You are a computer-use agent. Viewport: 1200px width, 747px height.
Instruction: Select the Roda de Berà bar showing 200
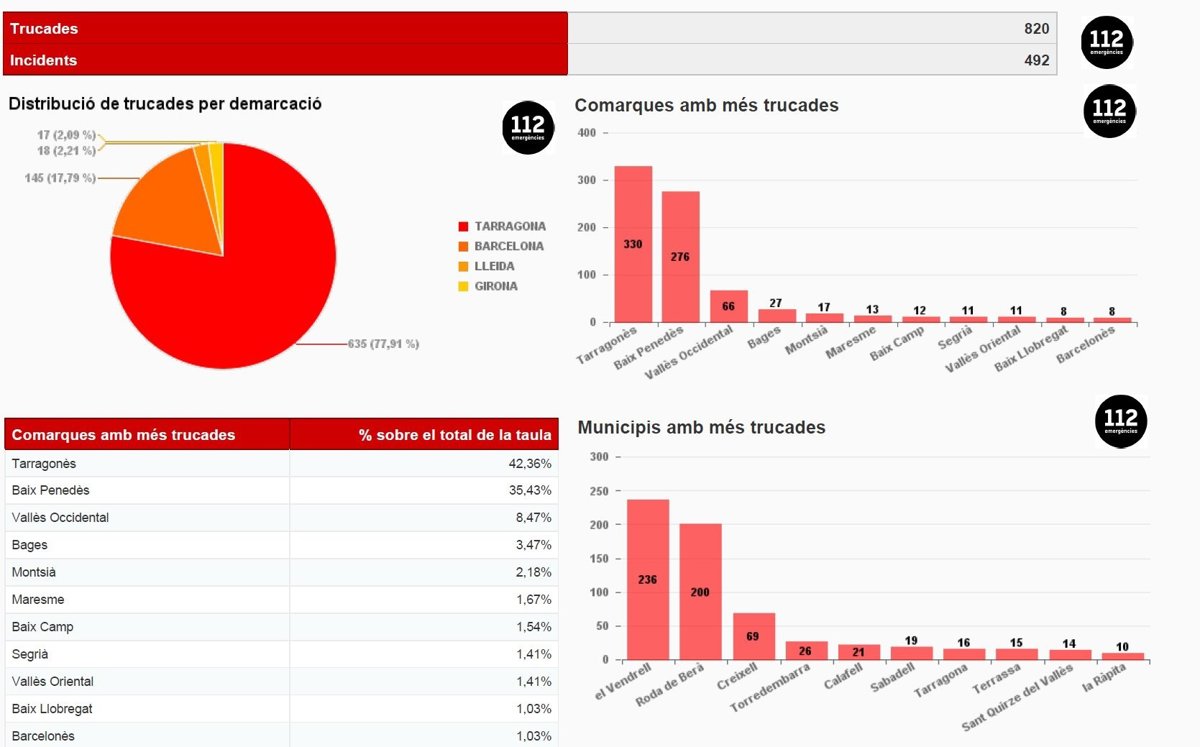[700, 592]
